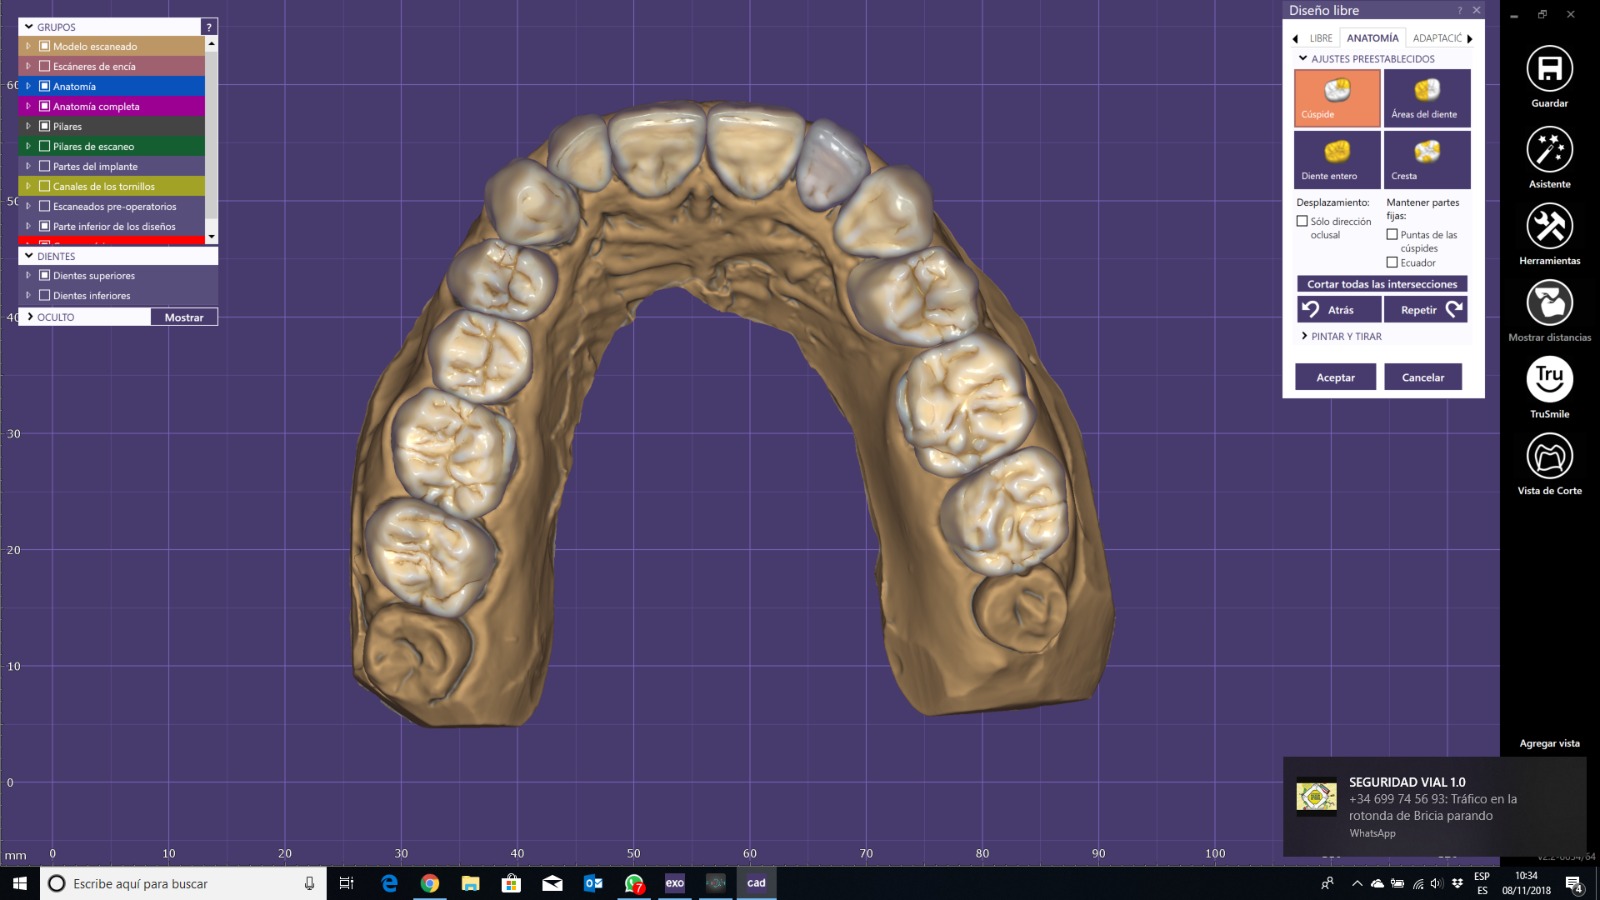The image size is (1600, 900).
Task: Click the blue Anatomía group color row
Action: click(112, 86)
